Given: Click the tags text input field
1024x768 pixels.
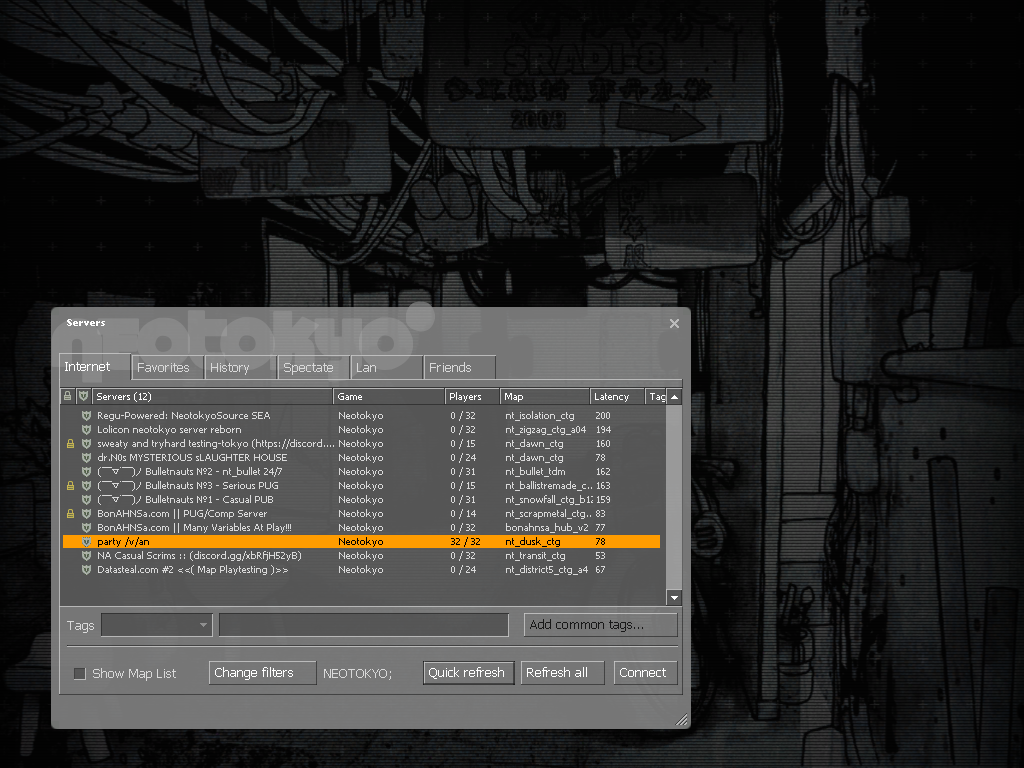Looking at the screenshot, I should click(x=364, y=625).
